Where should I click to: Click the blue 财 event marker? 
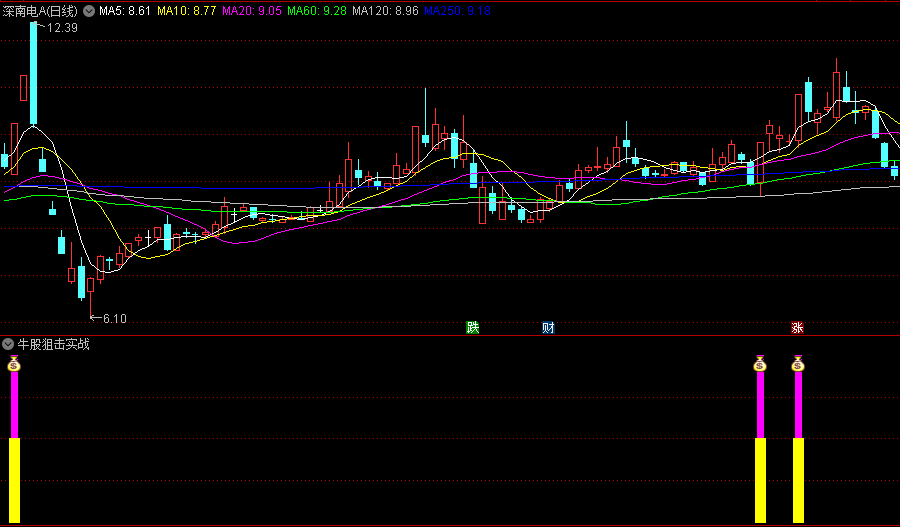(548, 327)
